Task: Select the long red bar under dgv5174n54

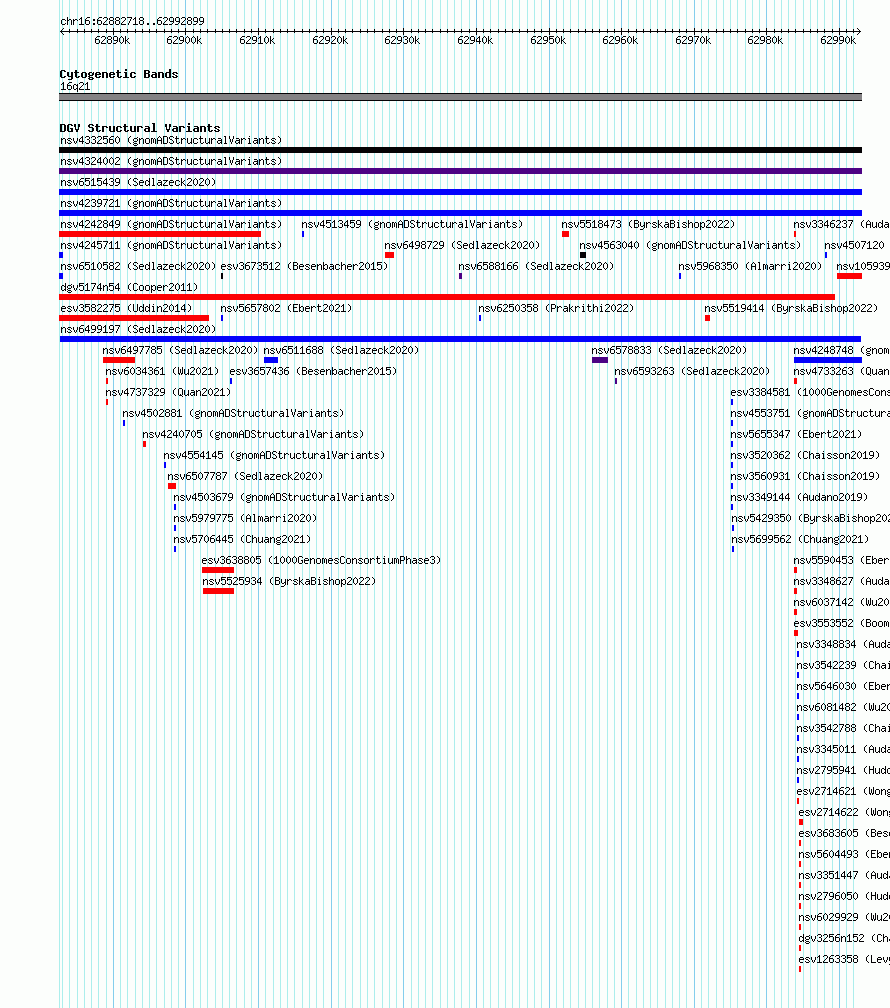Action: tap(447, 297)
